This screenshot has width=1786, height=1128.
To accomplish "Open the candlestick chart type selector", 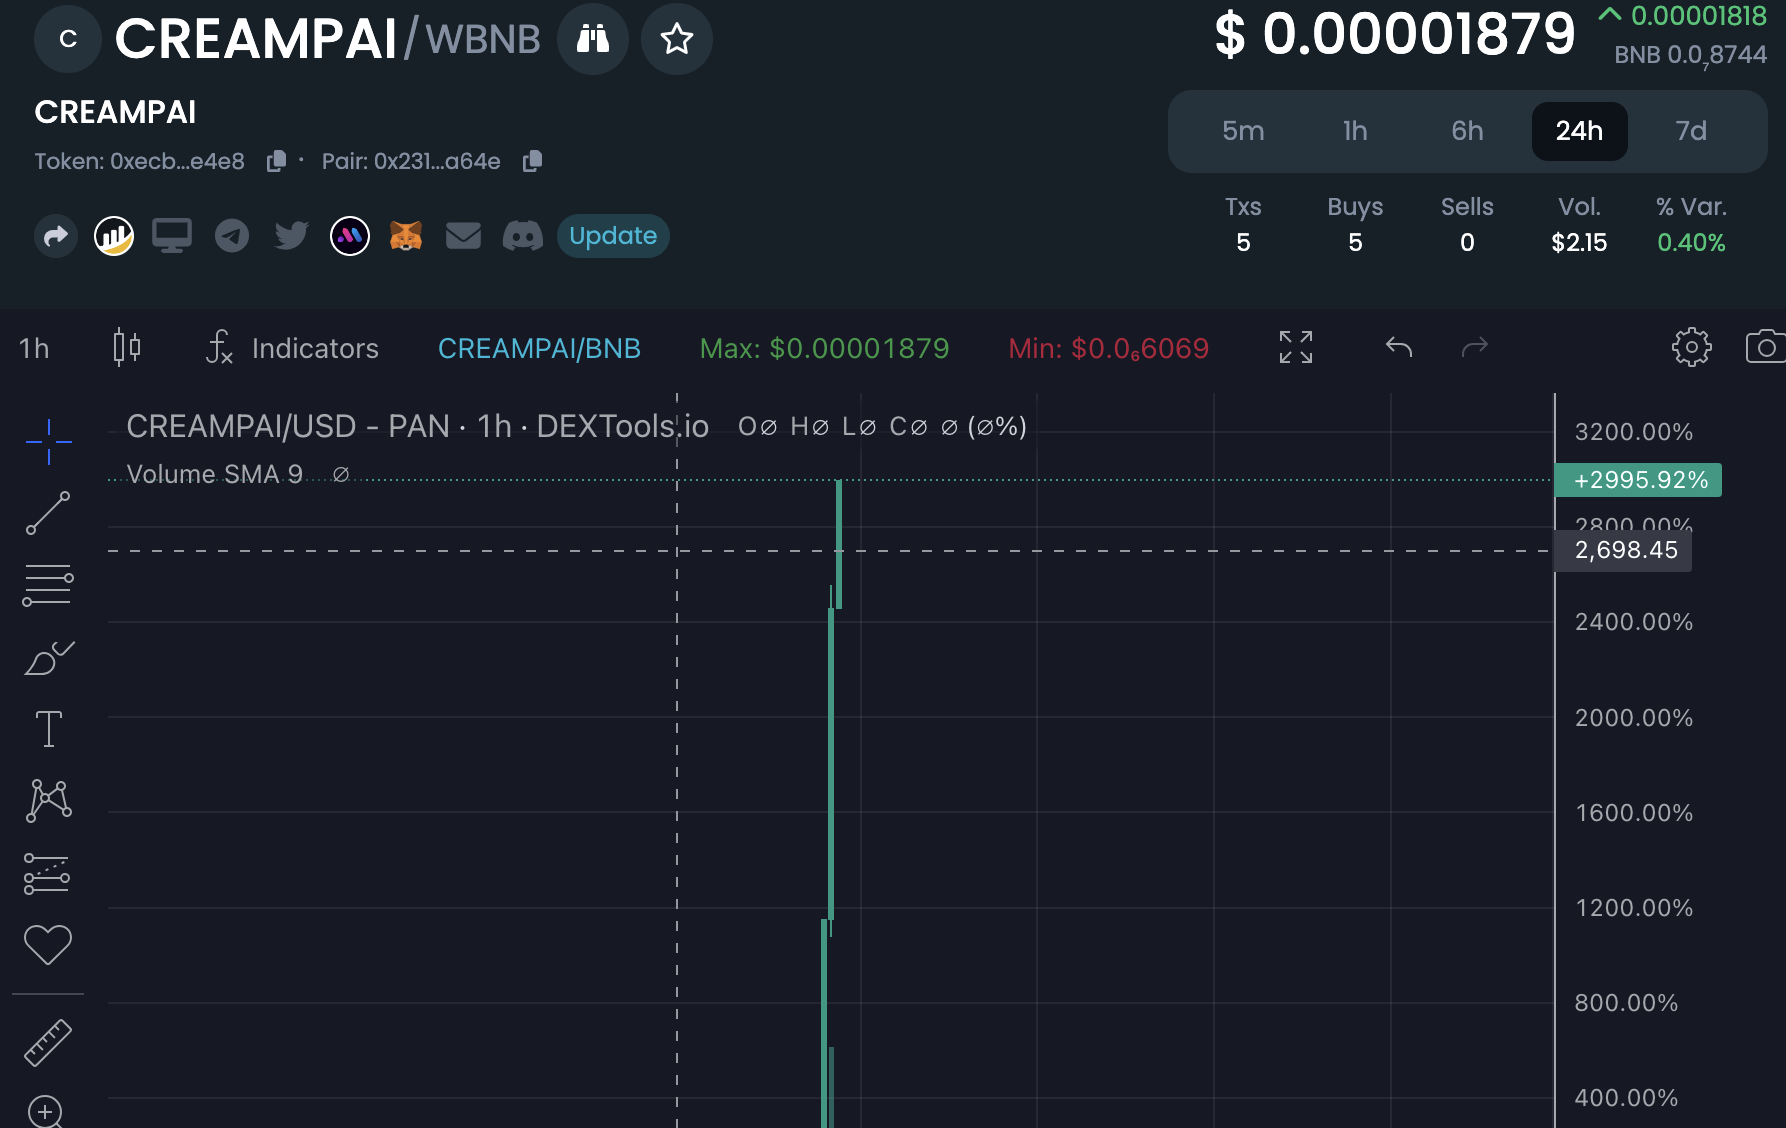I will tap(127, 348).
